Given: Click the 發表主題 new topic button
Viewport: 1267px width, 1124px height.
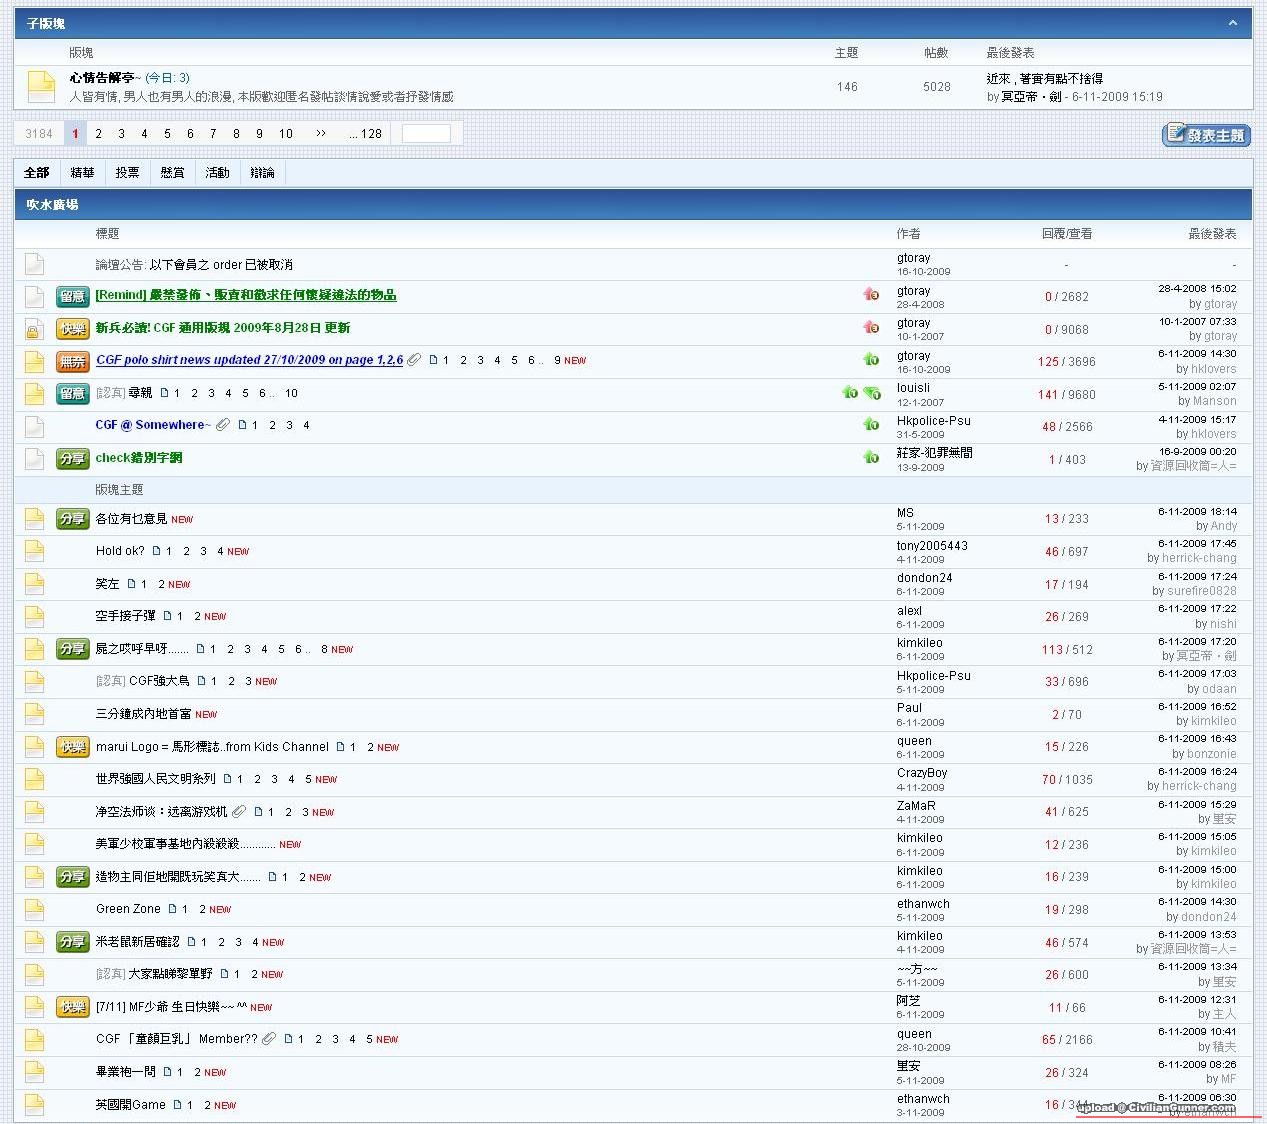Looking at the screenshot, I should coord(1206,135).
